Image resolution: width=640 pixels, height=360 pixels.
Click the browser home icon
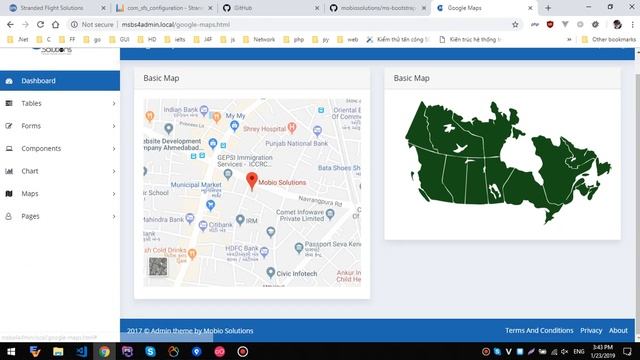[x=56, y=24]
